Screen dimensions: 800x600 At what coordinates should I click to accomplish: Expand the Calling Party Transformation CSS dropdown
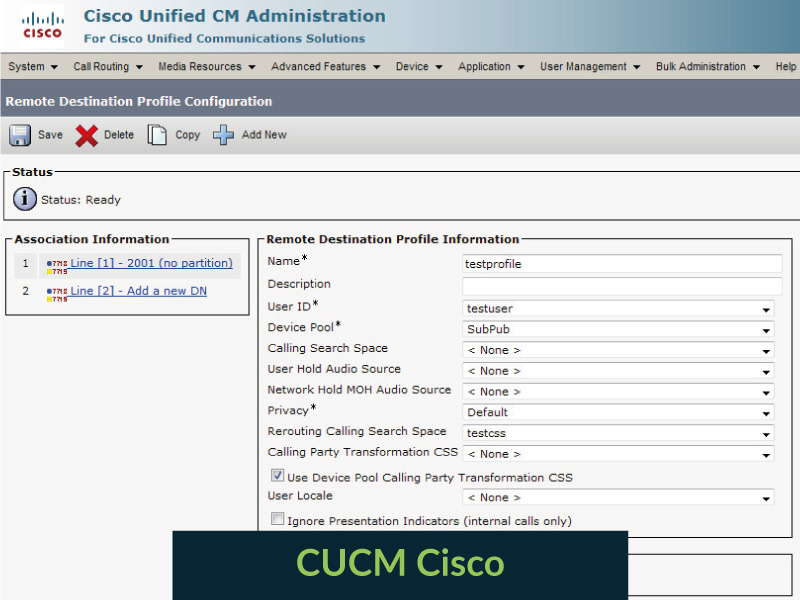(618, 454)
